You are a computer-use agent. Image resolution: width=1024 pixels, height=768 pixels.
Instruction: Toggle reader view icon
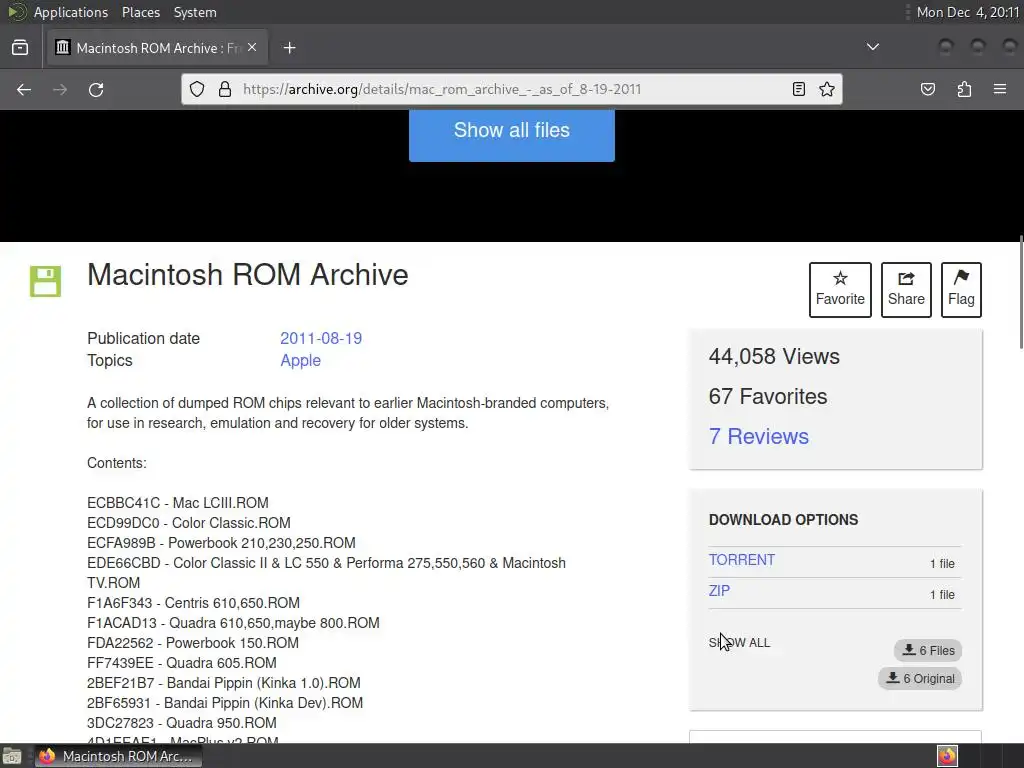coord(799,89)
